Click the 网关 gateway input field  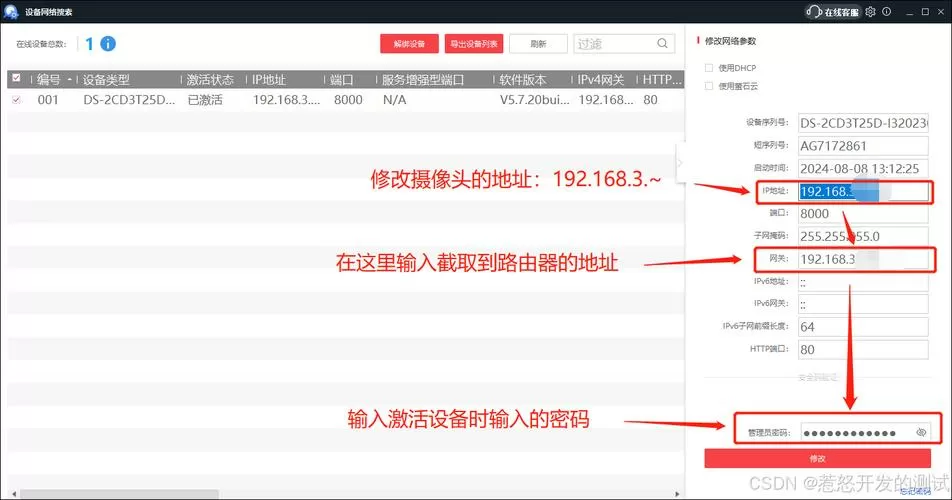(x=863, y=259)
